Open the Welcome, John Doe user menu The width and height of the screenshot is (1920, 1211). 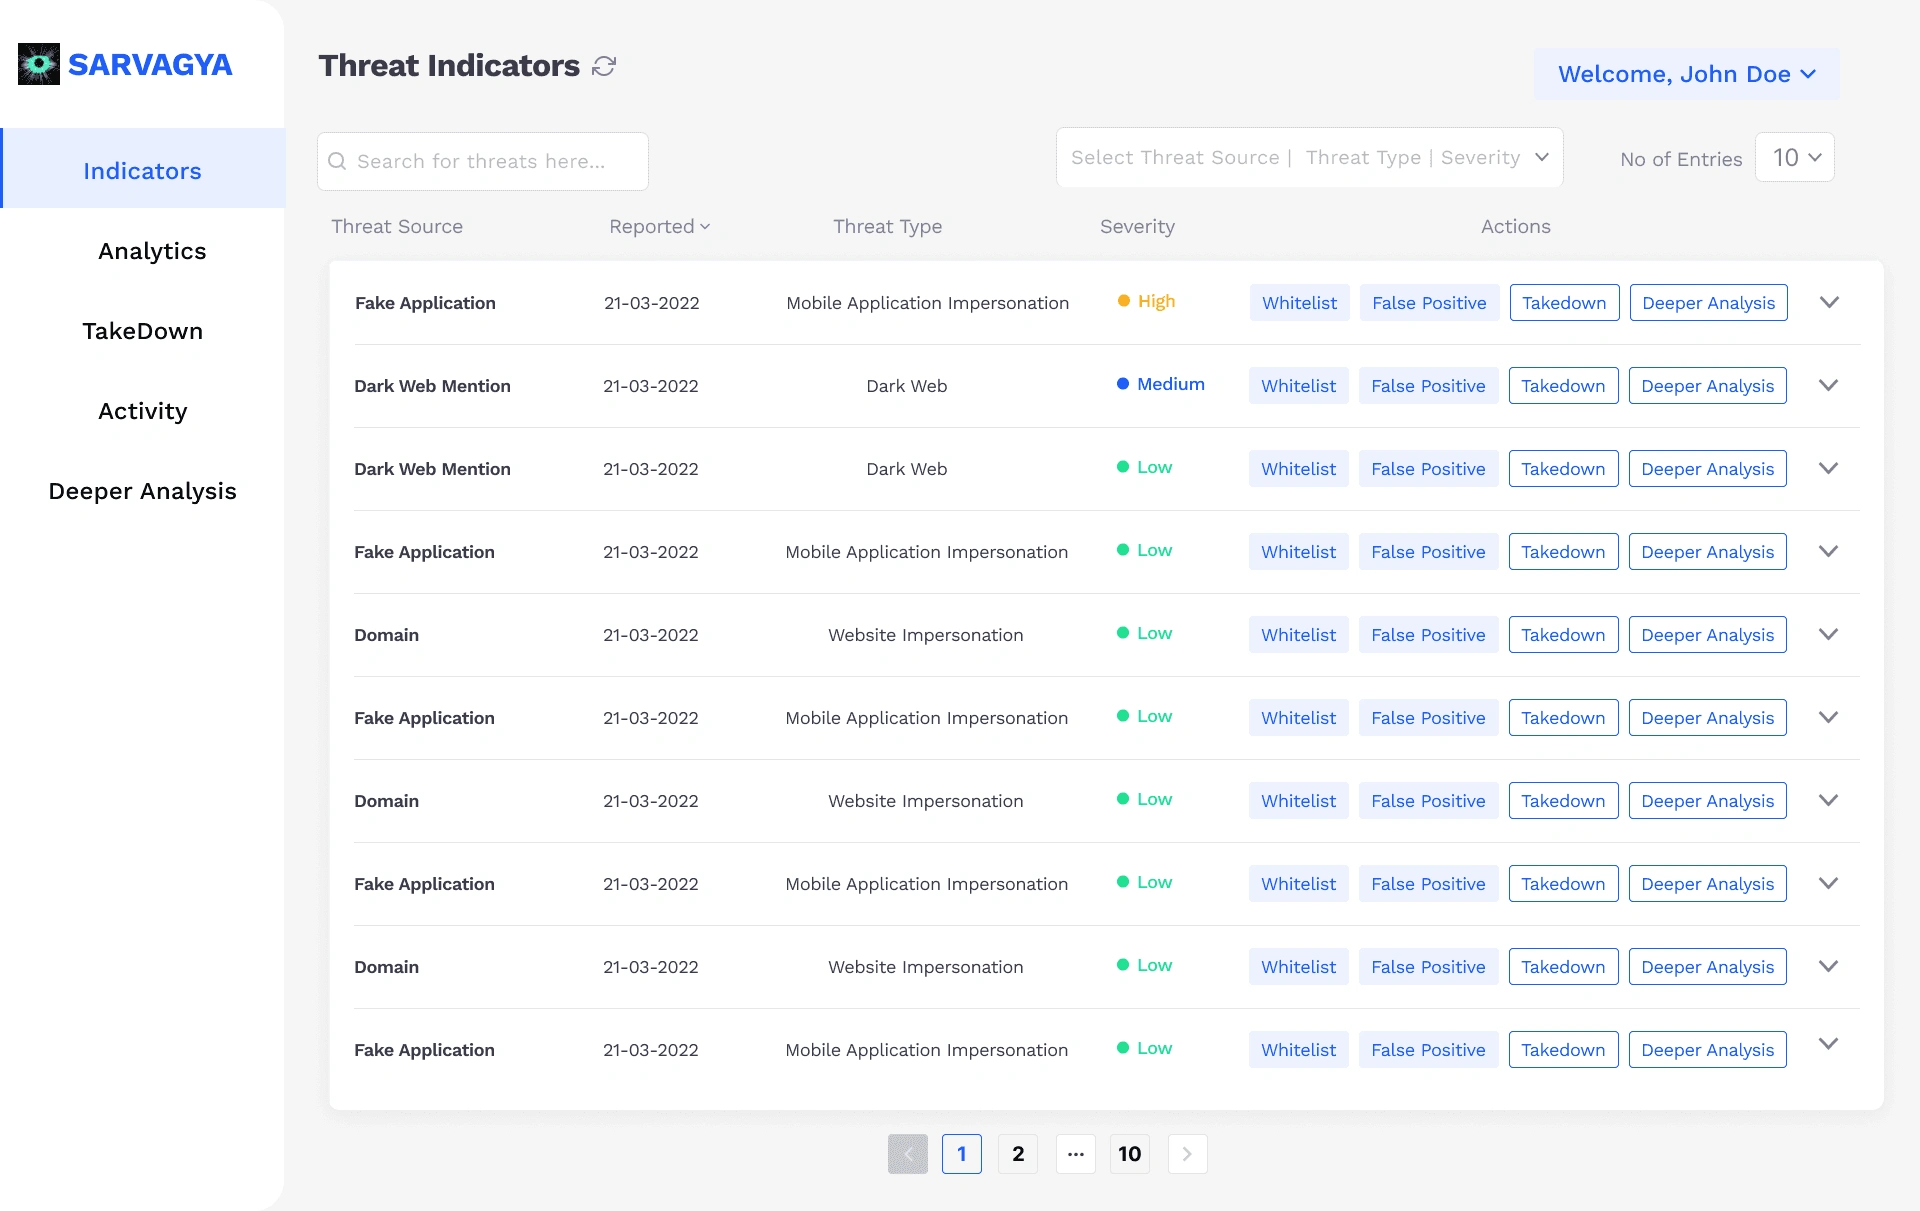[1687, 74]
